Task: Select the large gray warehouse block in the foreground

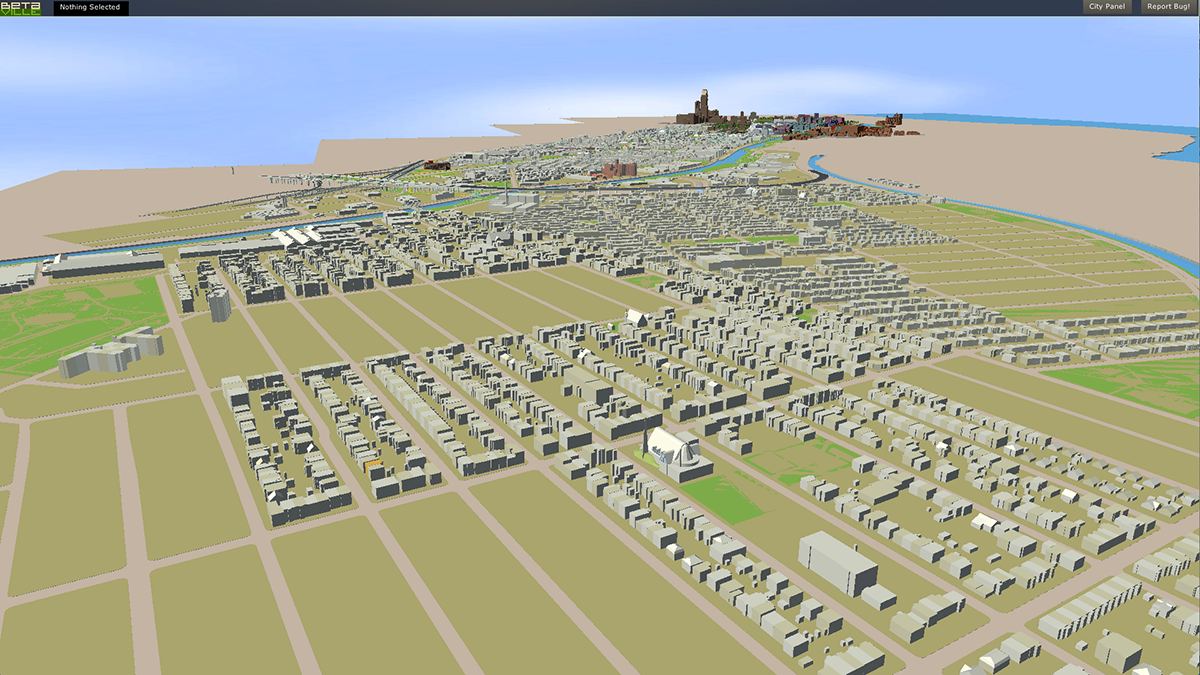Action: [836, 564]
